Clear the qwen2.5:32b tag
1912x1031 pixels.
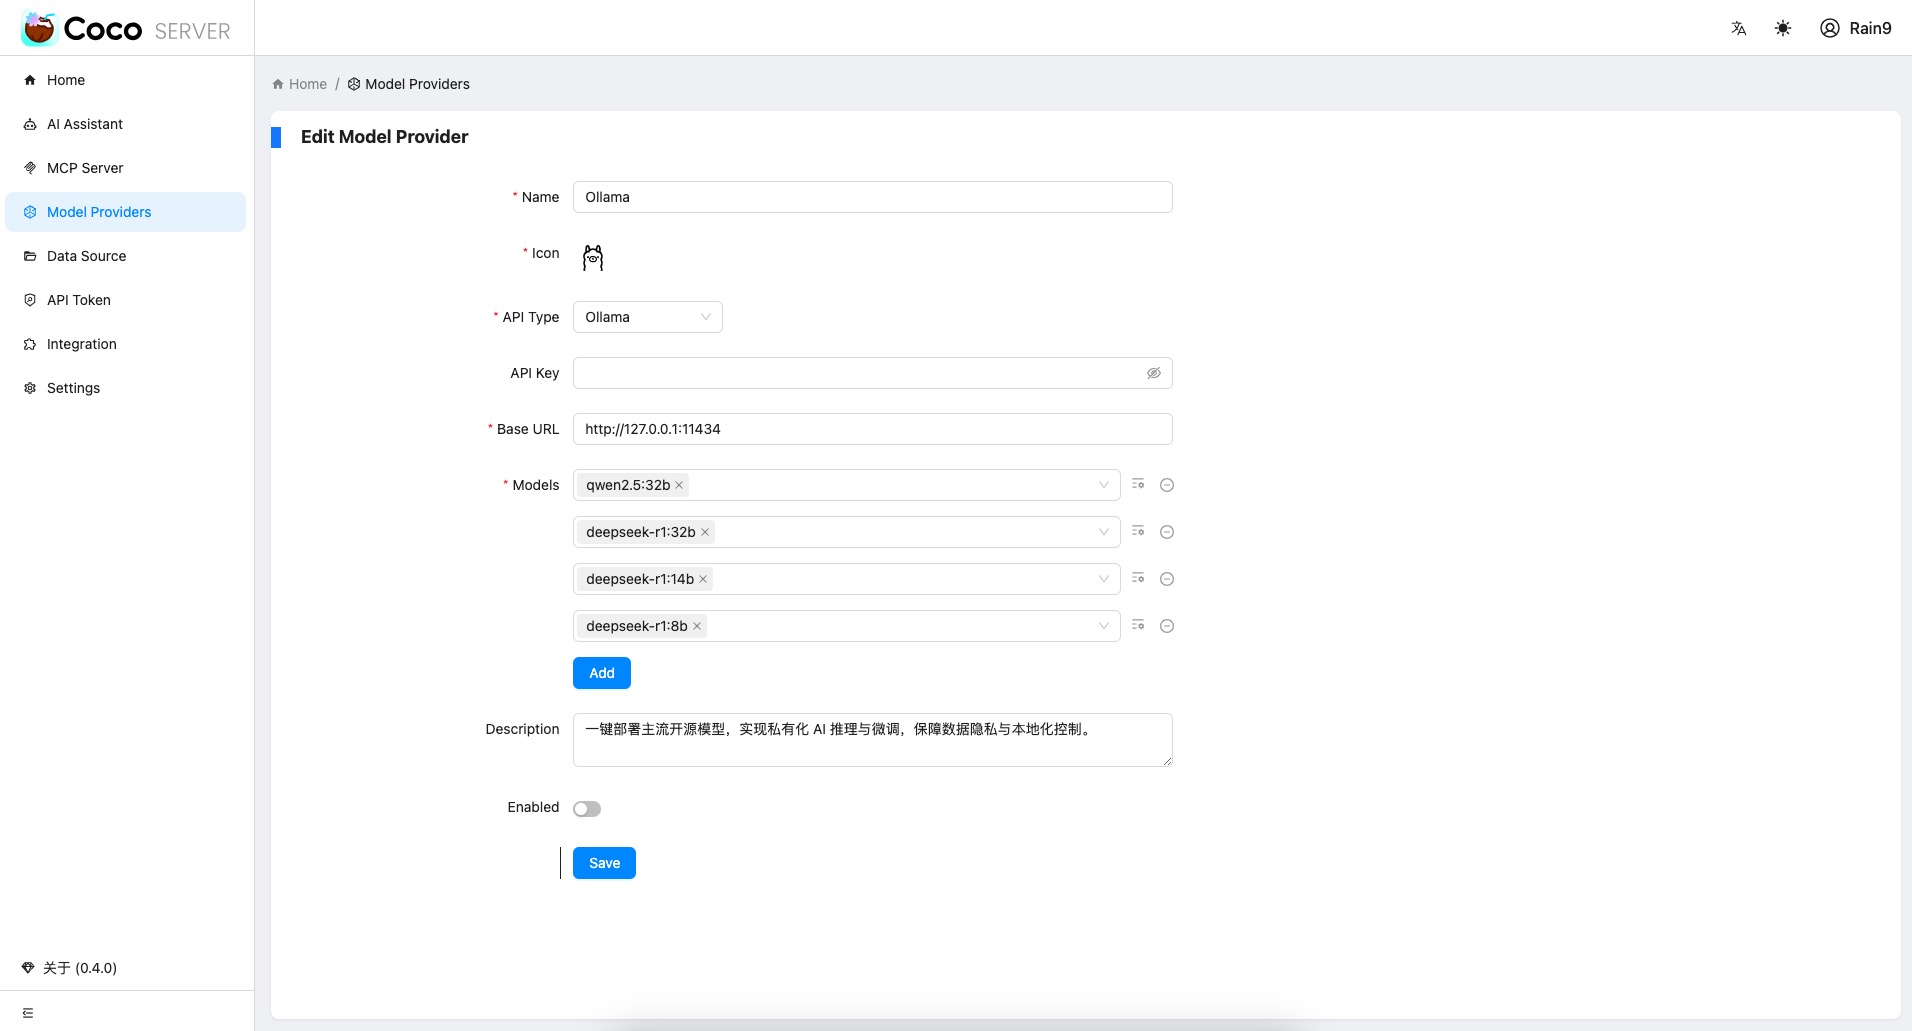(x=679, y=485)
